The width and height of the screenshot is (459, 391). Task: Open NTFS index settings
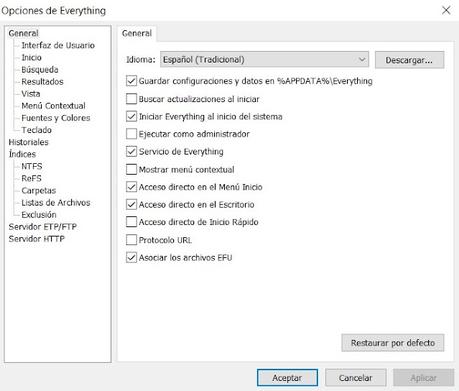click(32, 166)
